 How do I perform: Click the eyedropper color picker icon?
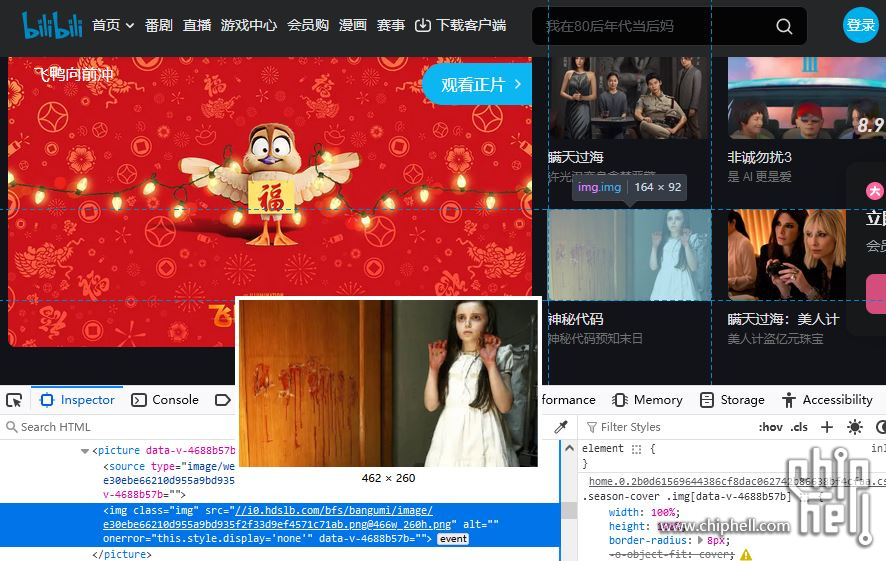(561, 427)
